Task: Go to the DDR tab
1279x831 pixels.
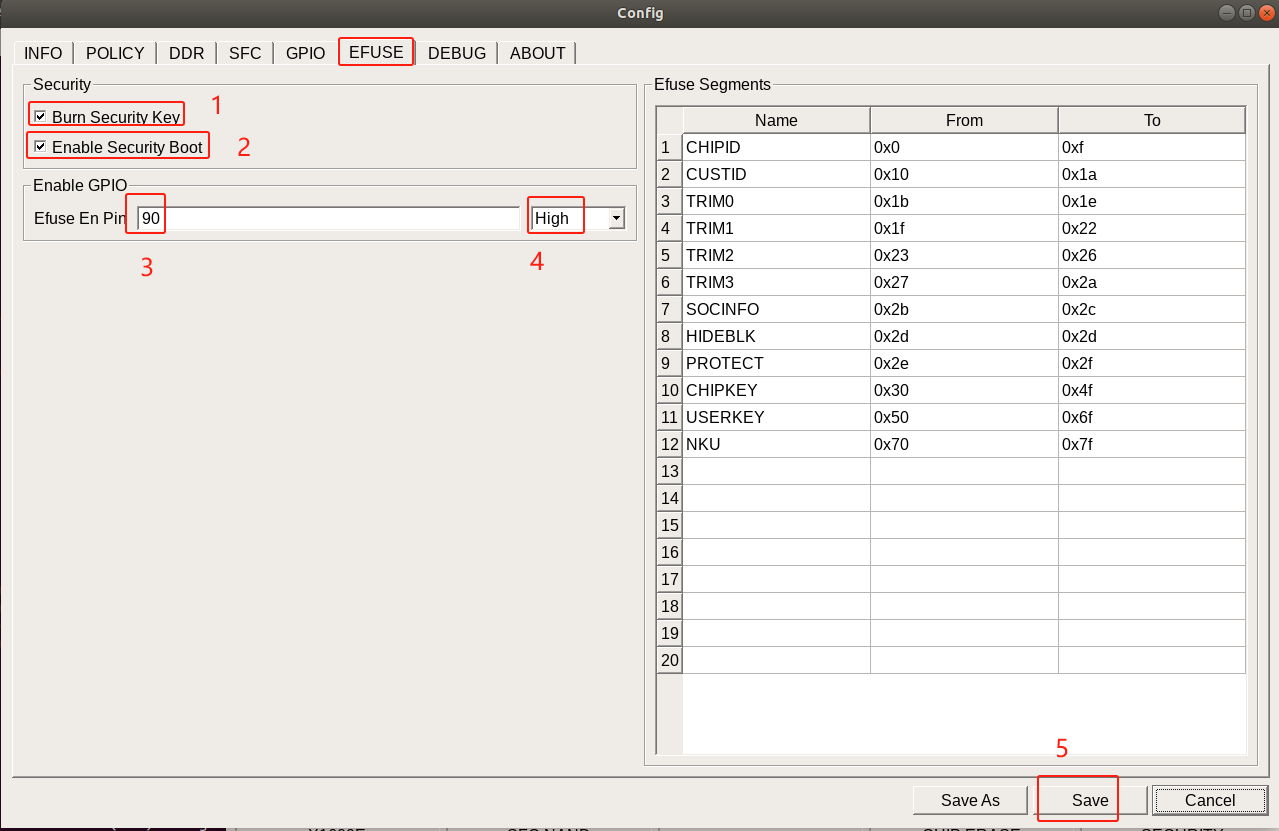Action: coord(186,53)
